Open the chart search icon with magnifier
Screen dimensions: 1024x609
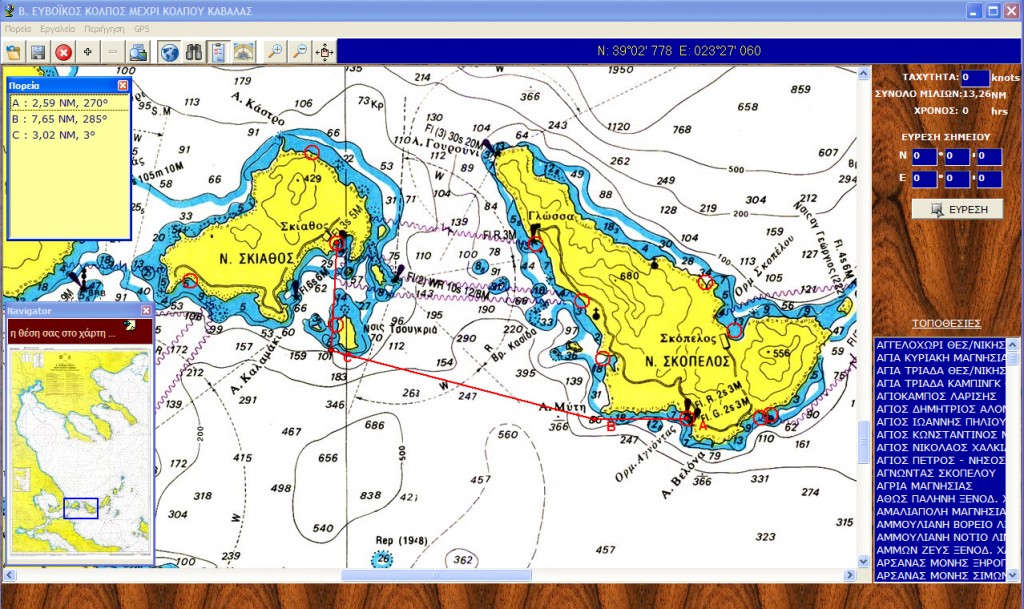click(x=138, y=52)
